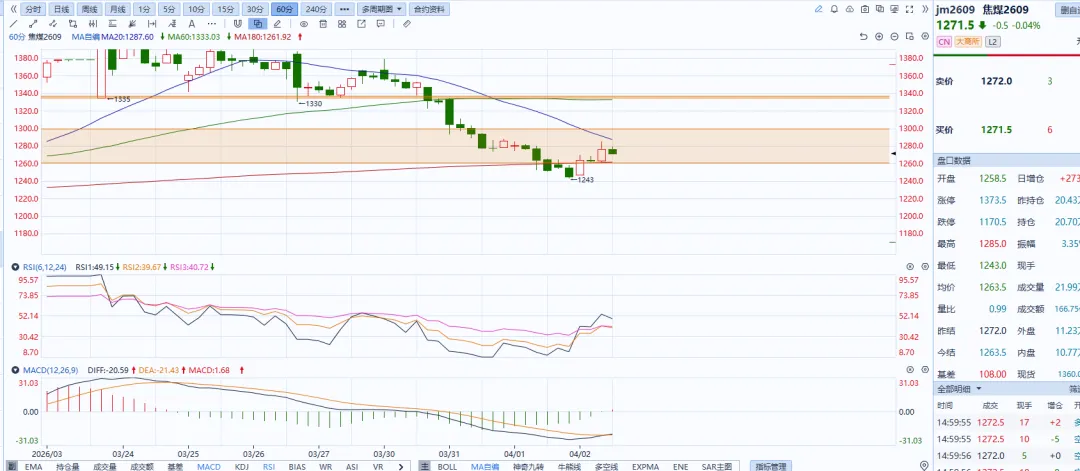Select the 5分 period
The height and width of the screenshot is (471, 1080).
(168, 10)
